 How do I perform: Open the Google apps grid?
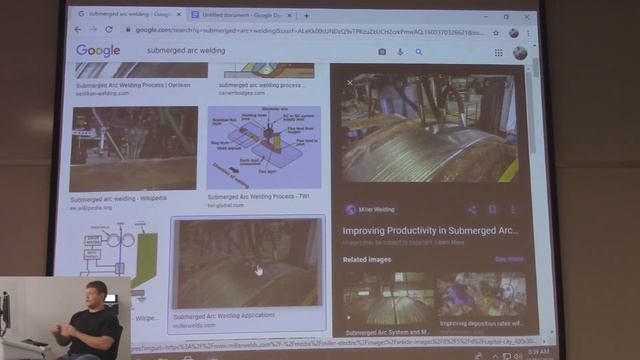tap(498, 53)
